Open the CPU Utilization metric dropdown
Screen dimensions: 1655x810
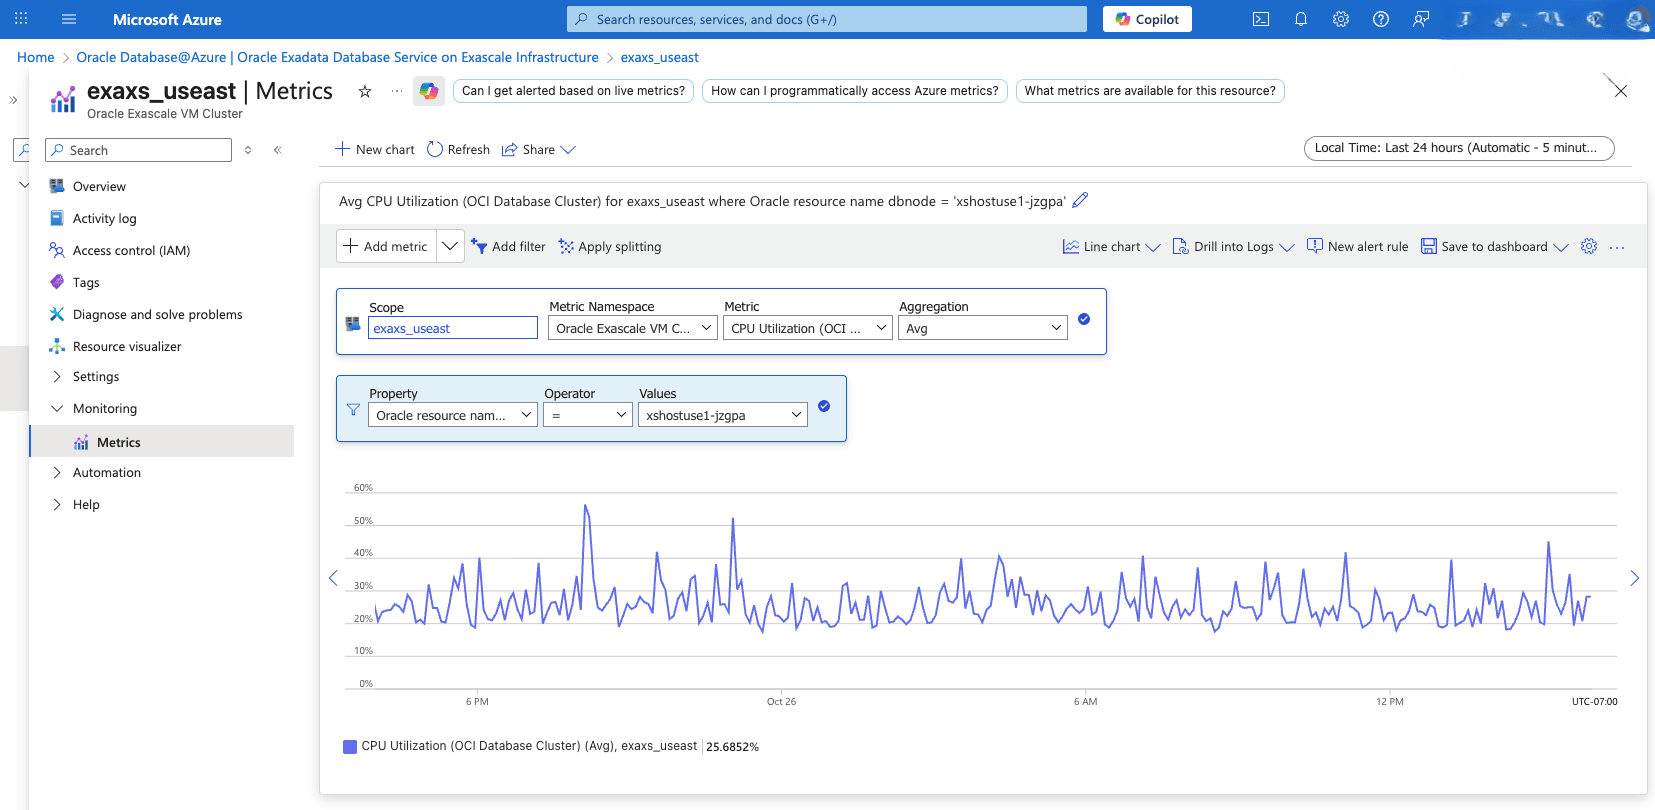click(808, 328)
